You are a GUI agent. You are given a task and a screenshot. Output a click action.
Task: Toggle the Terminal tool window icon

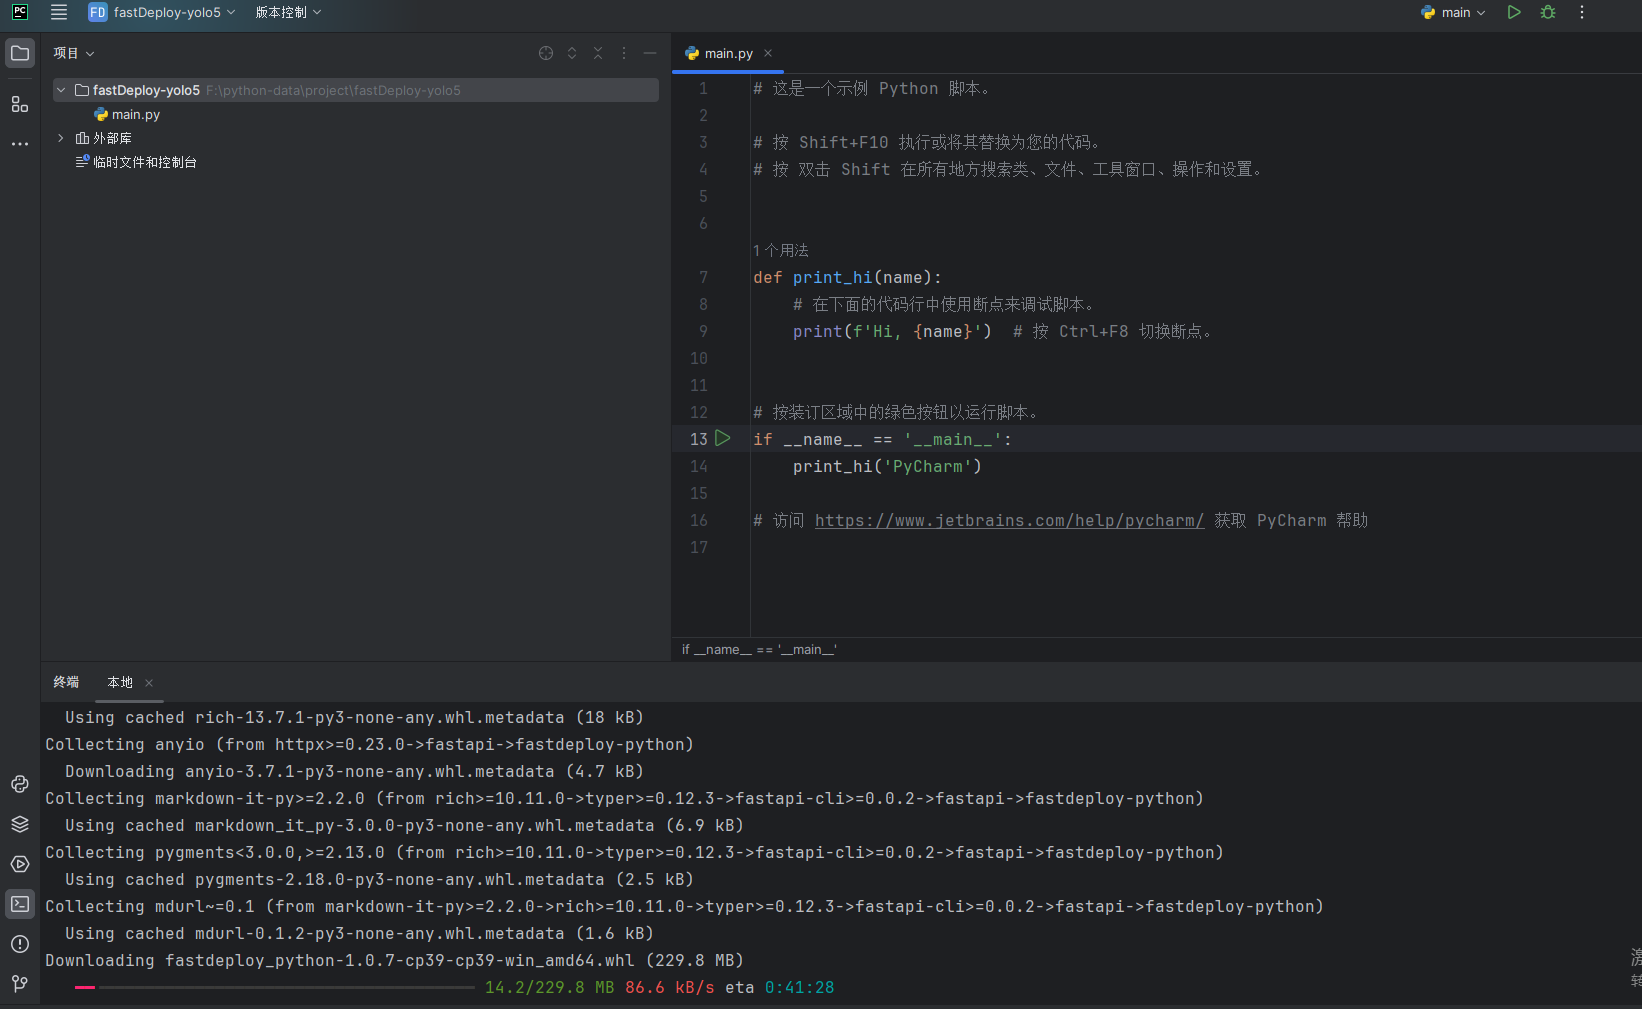(x=20, y=904)
